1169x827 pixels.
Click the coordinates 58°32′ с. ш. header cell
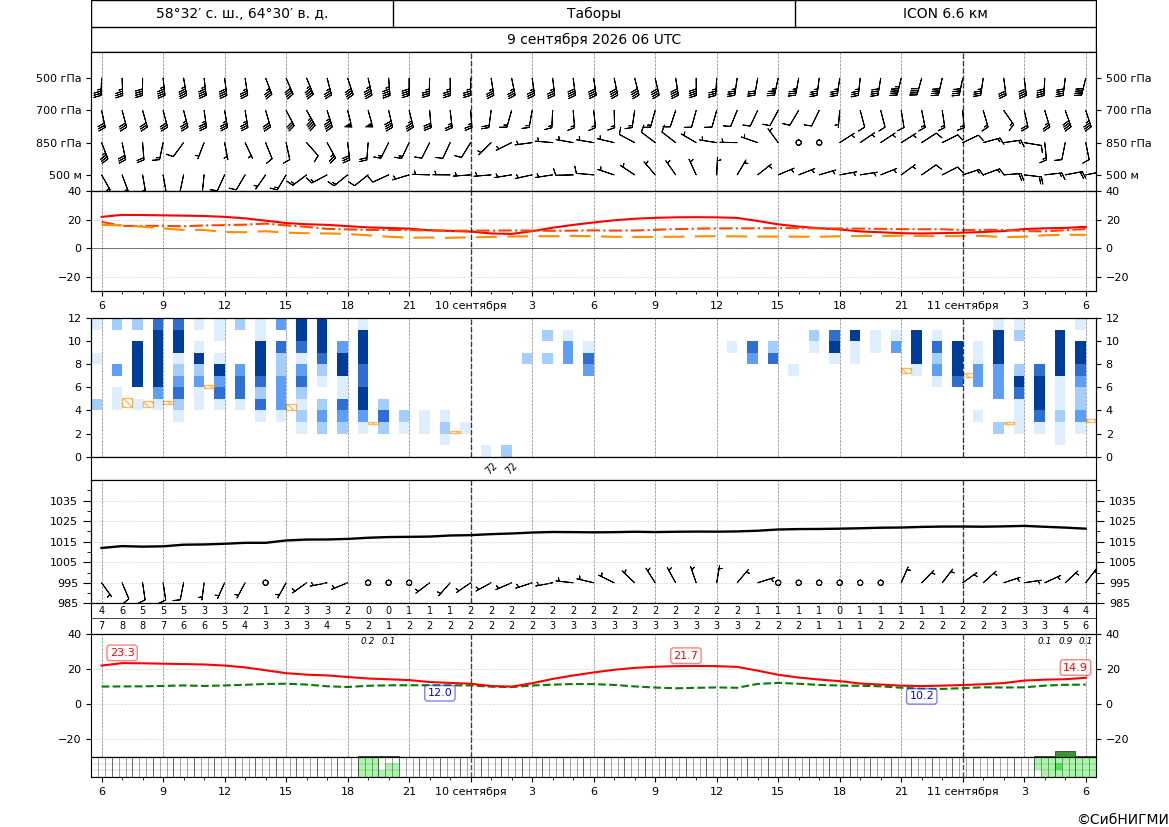click(x=242, y=13)
